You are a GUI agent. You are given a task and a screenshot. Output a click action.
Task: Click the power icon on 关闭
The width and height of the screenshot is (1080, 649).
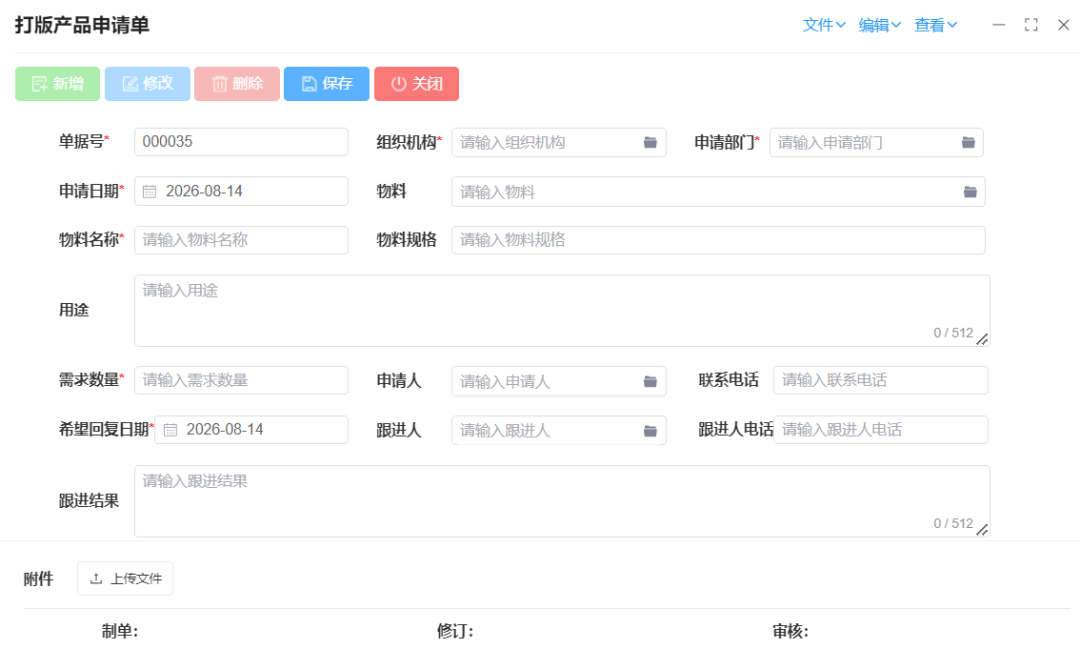click(x=399, y=84)
